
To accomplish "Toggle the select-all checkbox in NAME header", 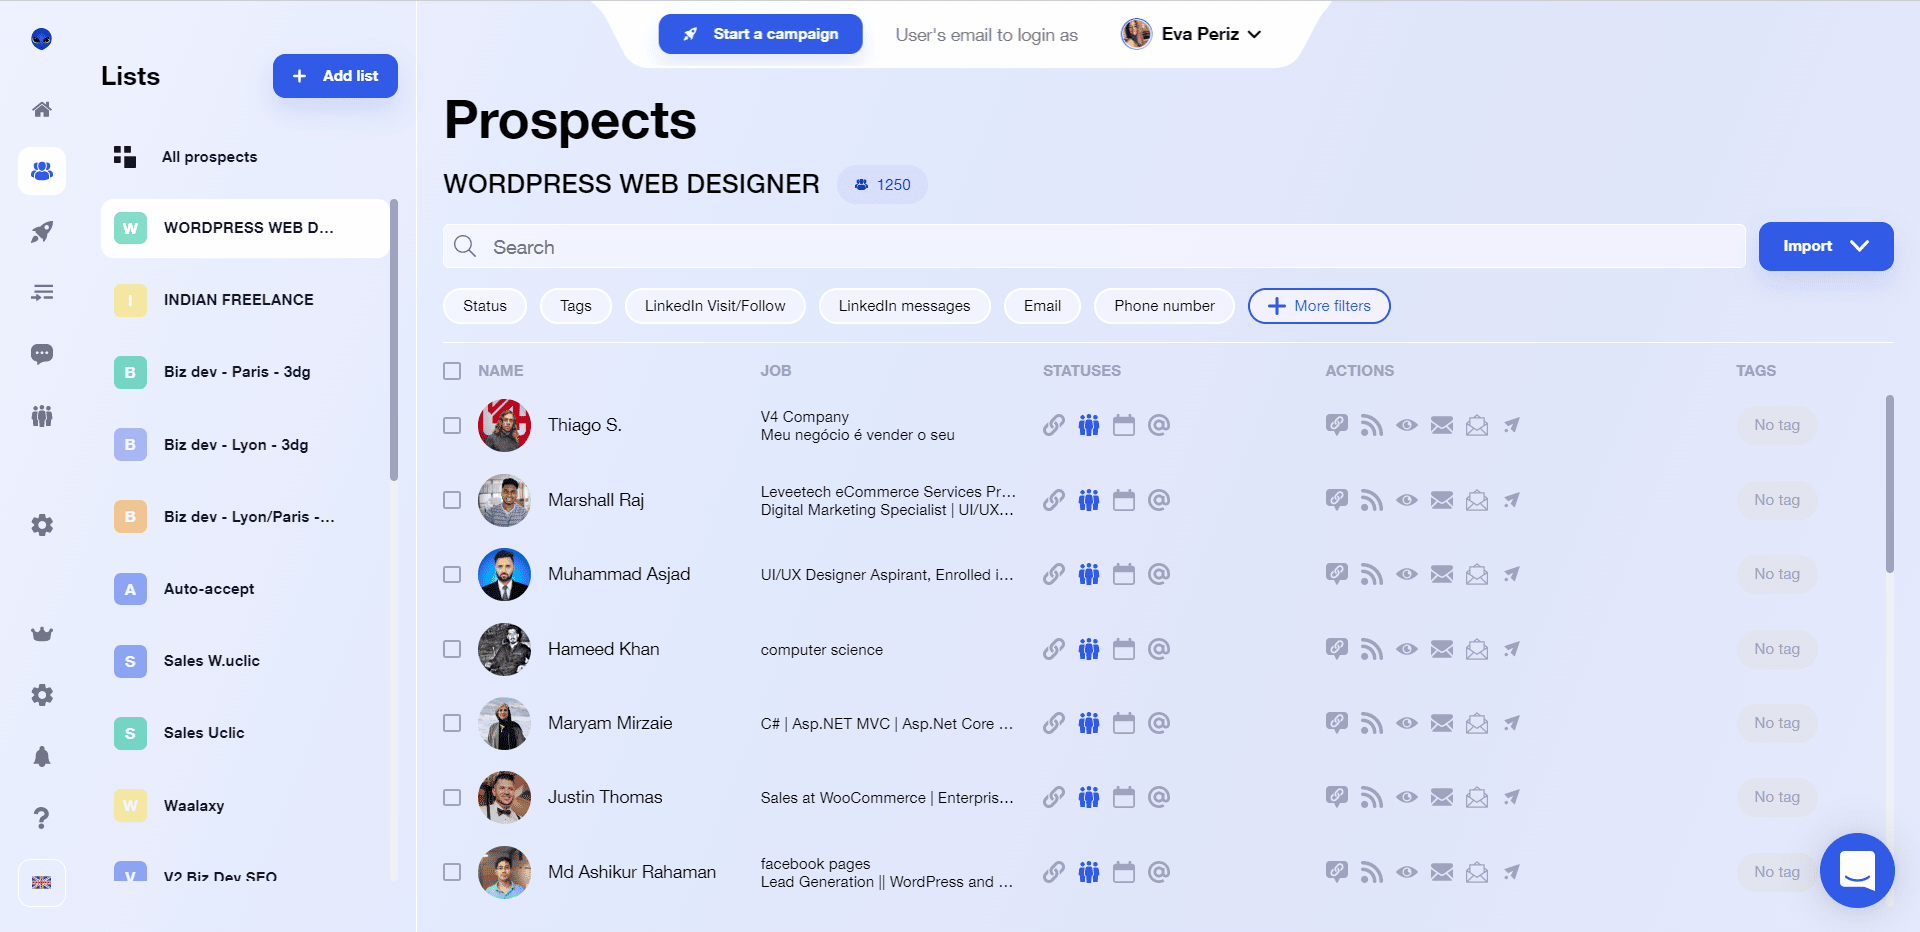I will coord(452,371).
